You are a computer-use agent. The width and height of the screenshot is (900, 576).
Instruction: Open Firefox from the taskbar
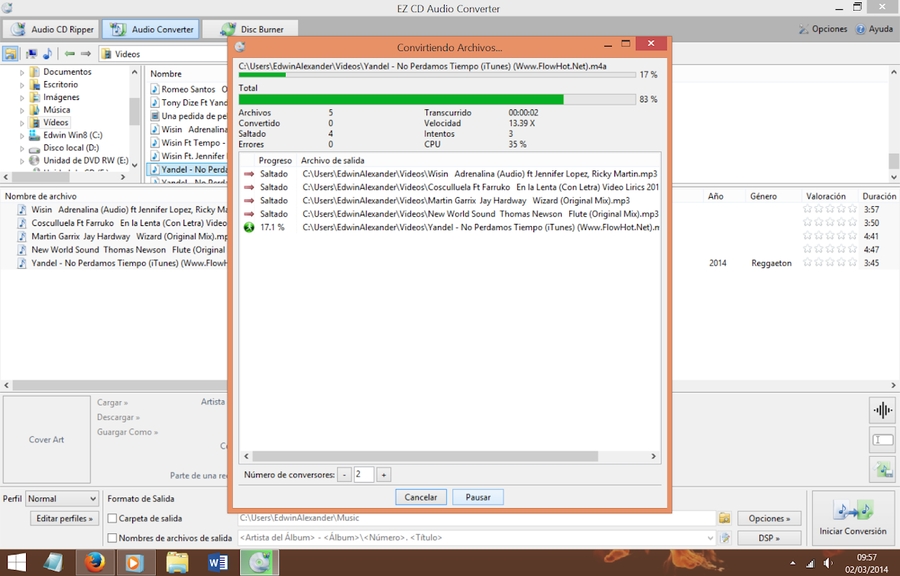click(95, 563)
